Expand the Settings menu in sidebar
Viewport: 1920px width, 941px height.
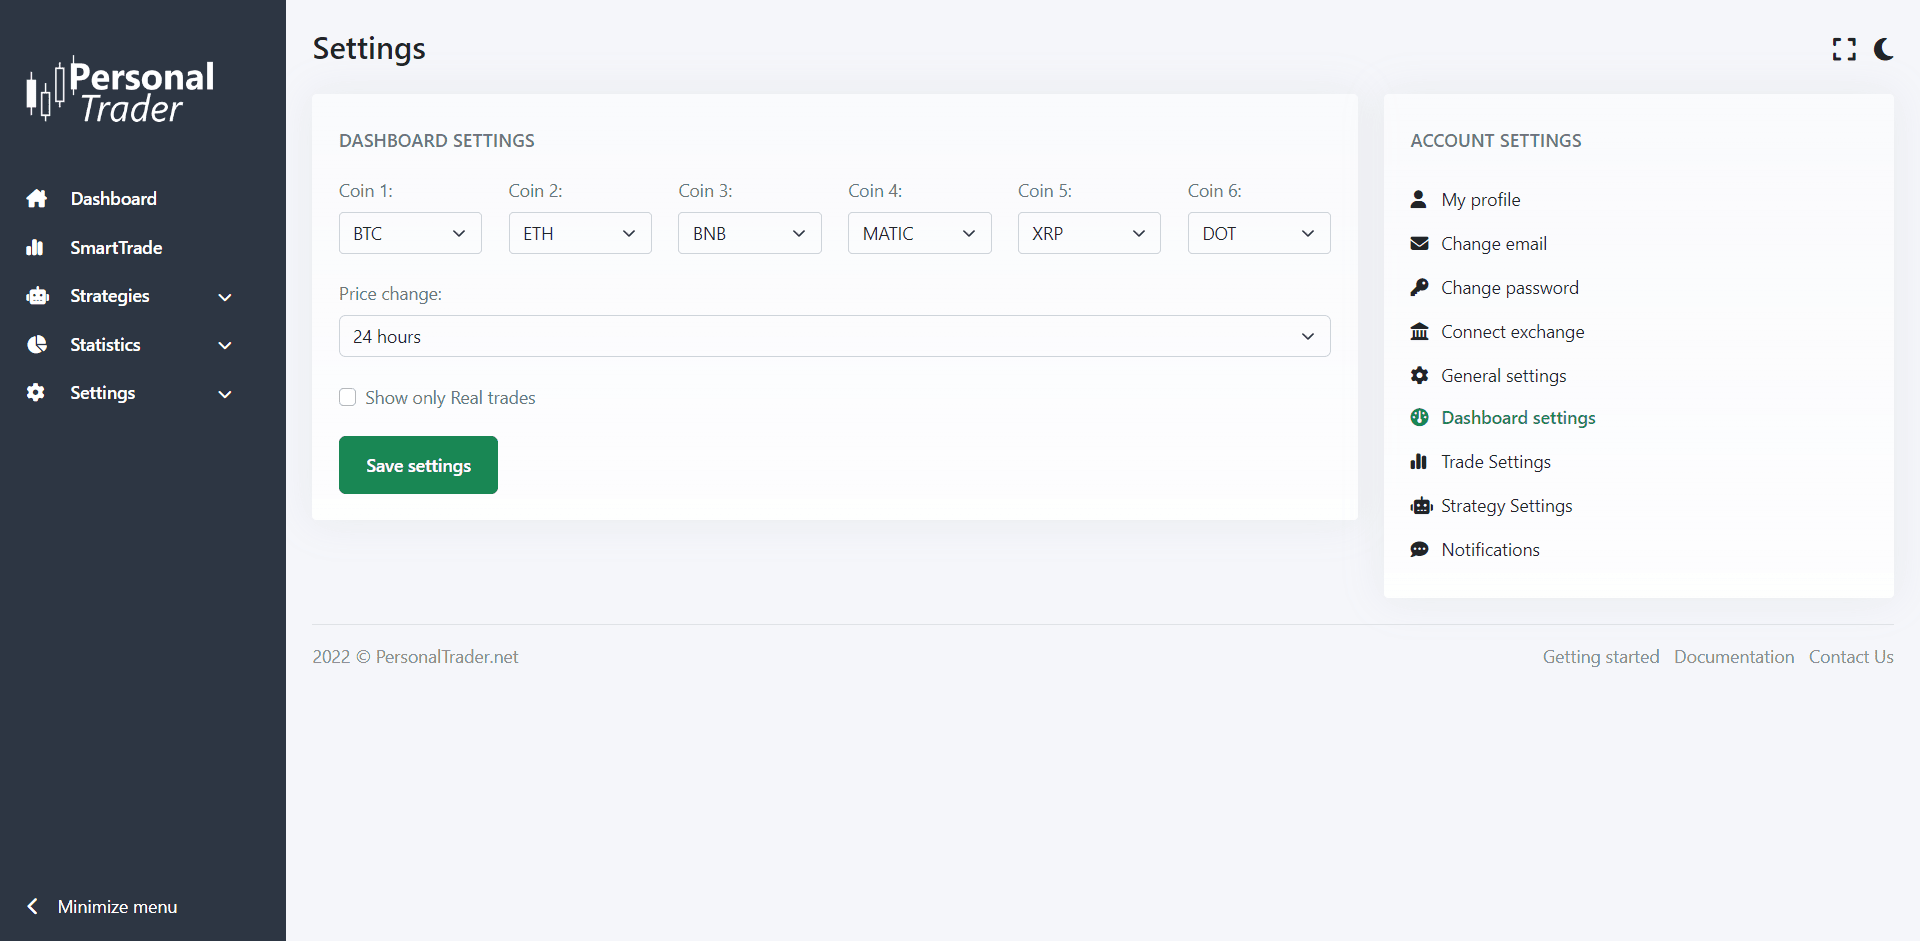click(130, 393)
